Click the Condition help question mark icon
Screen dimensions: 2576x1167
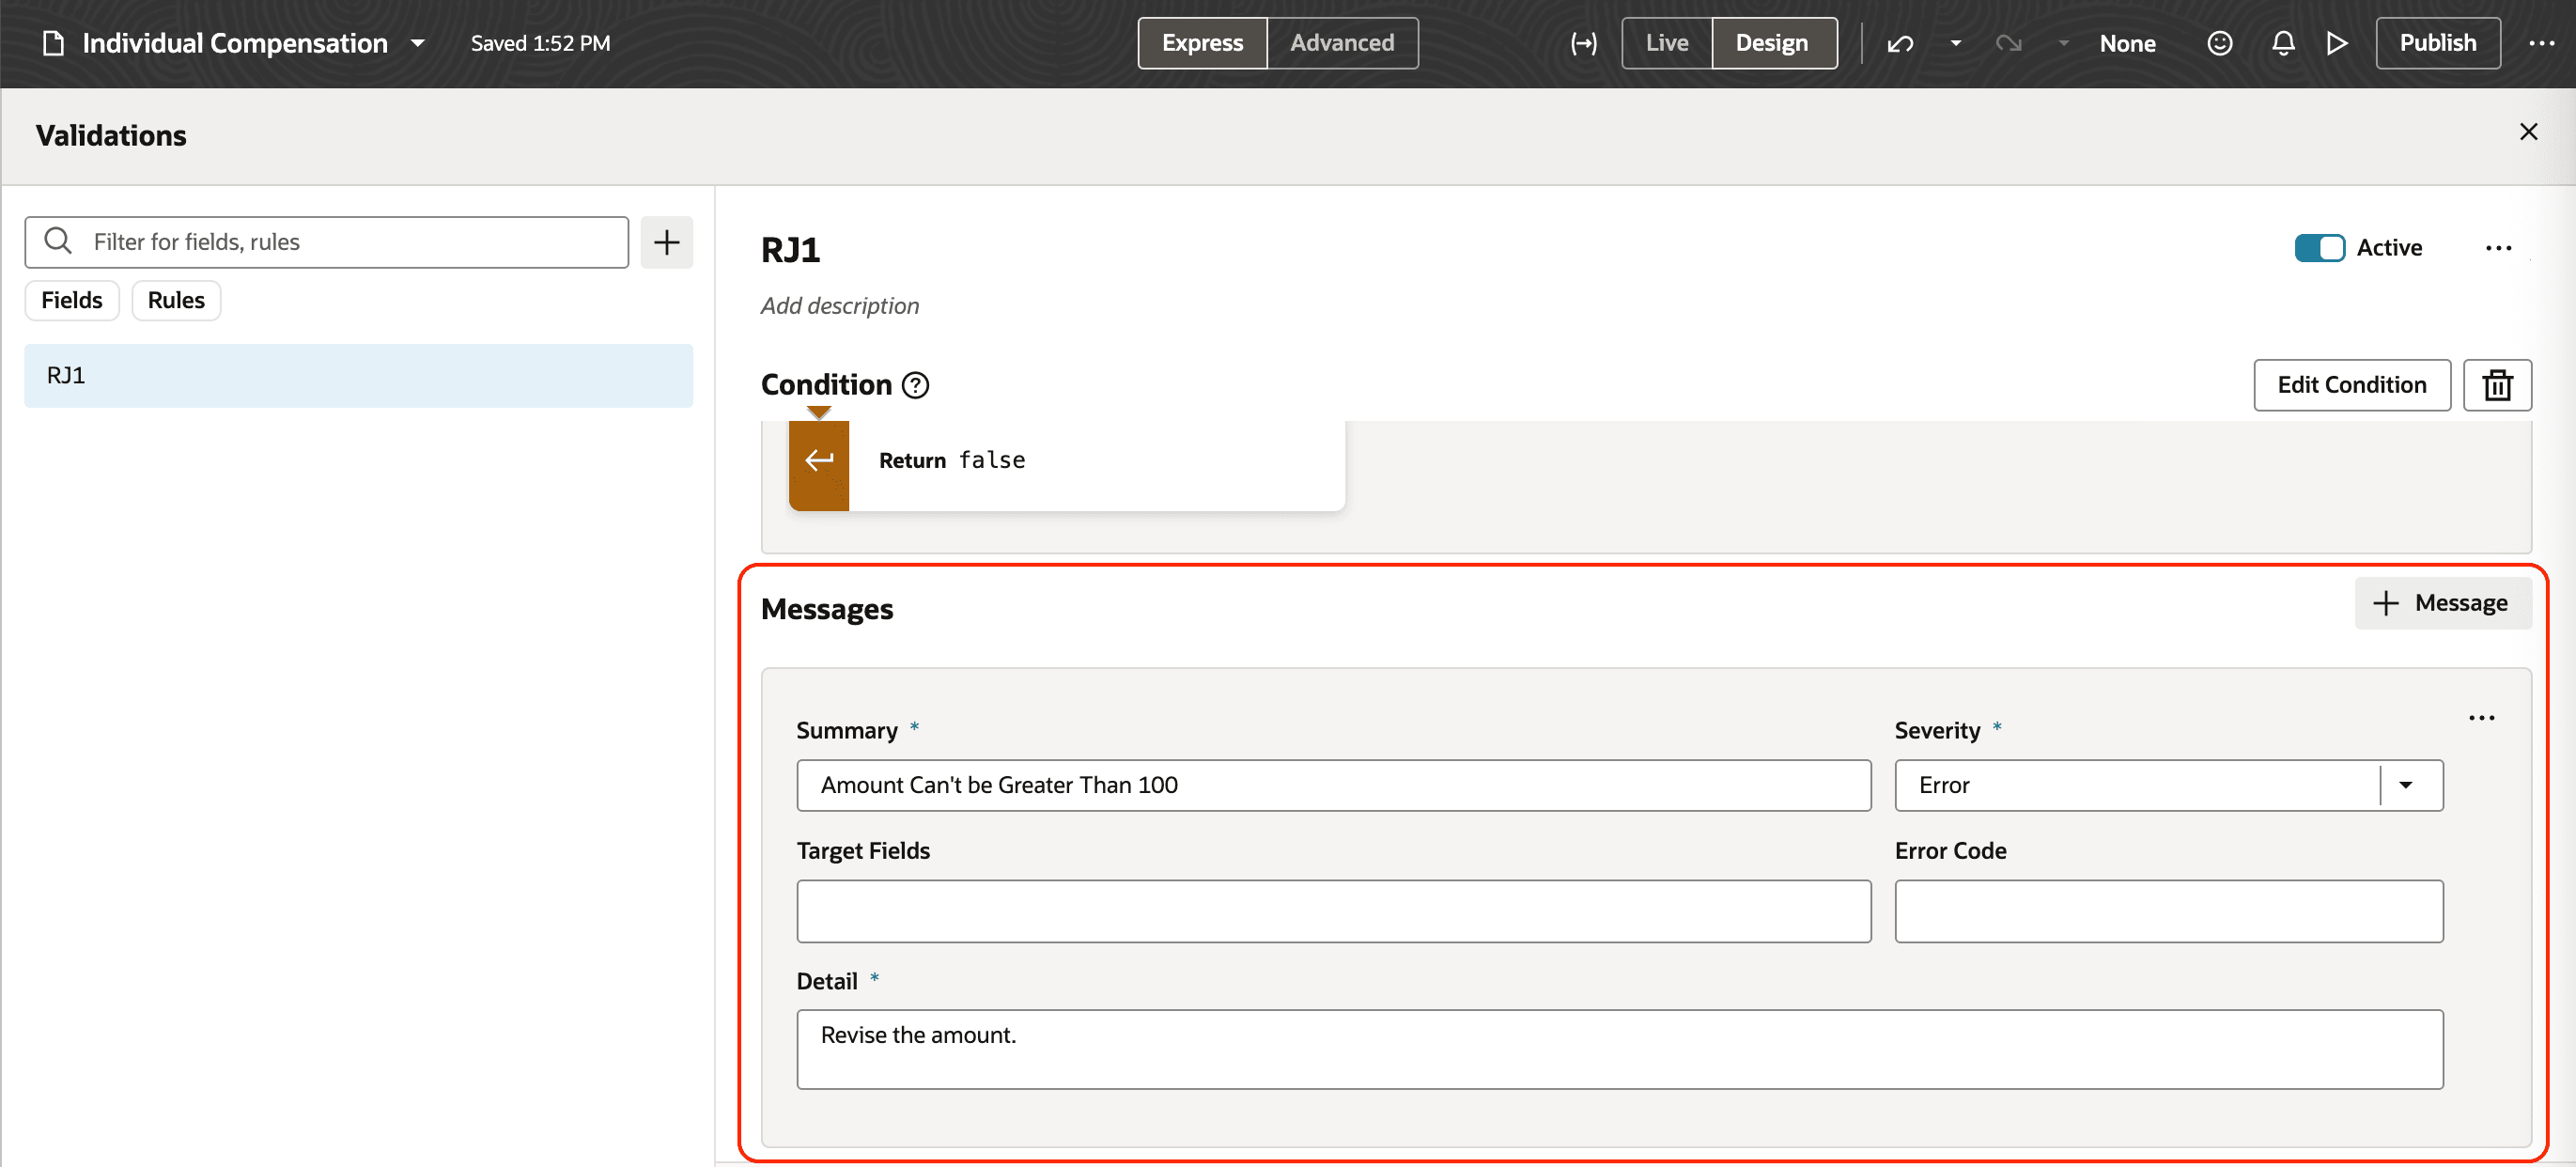point(915,385)
